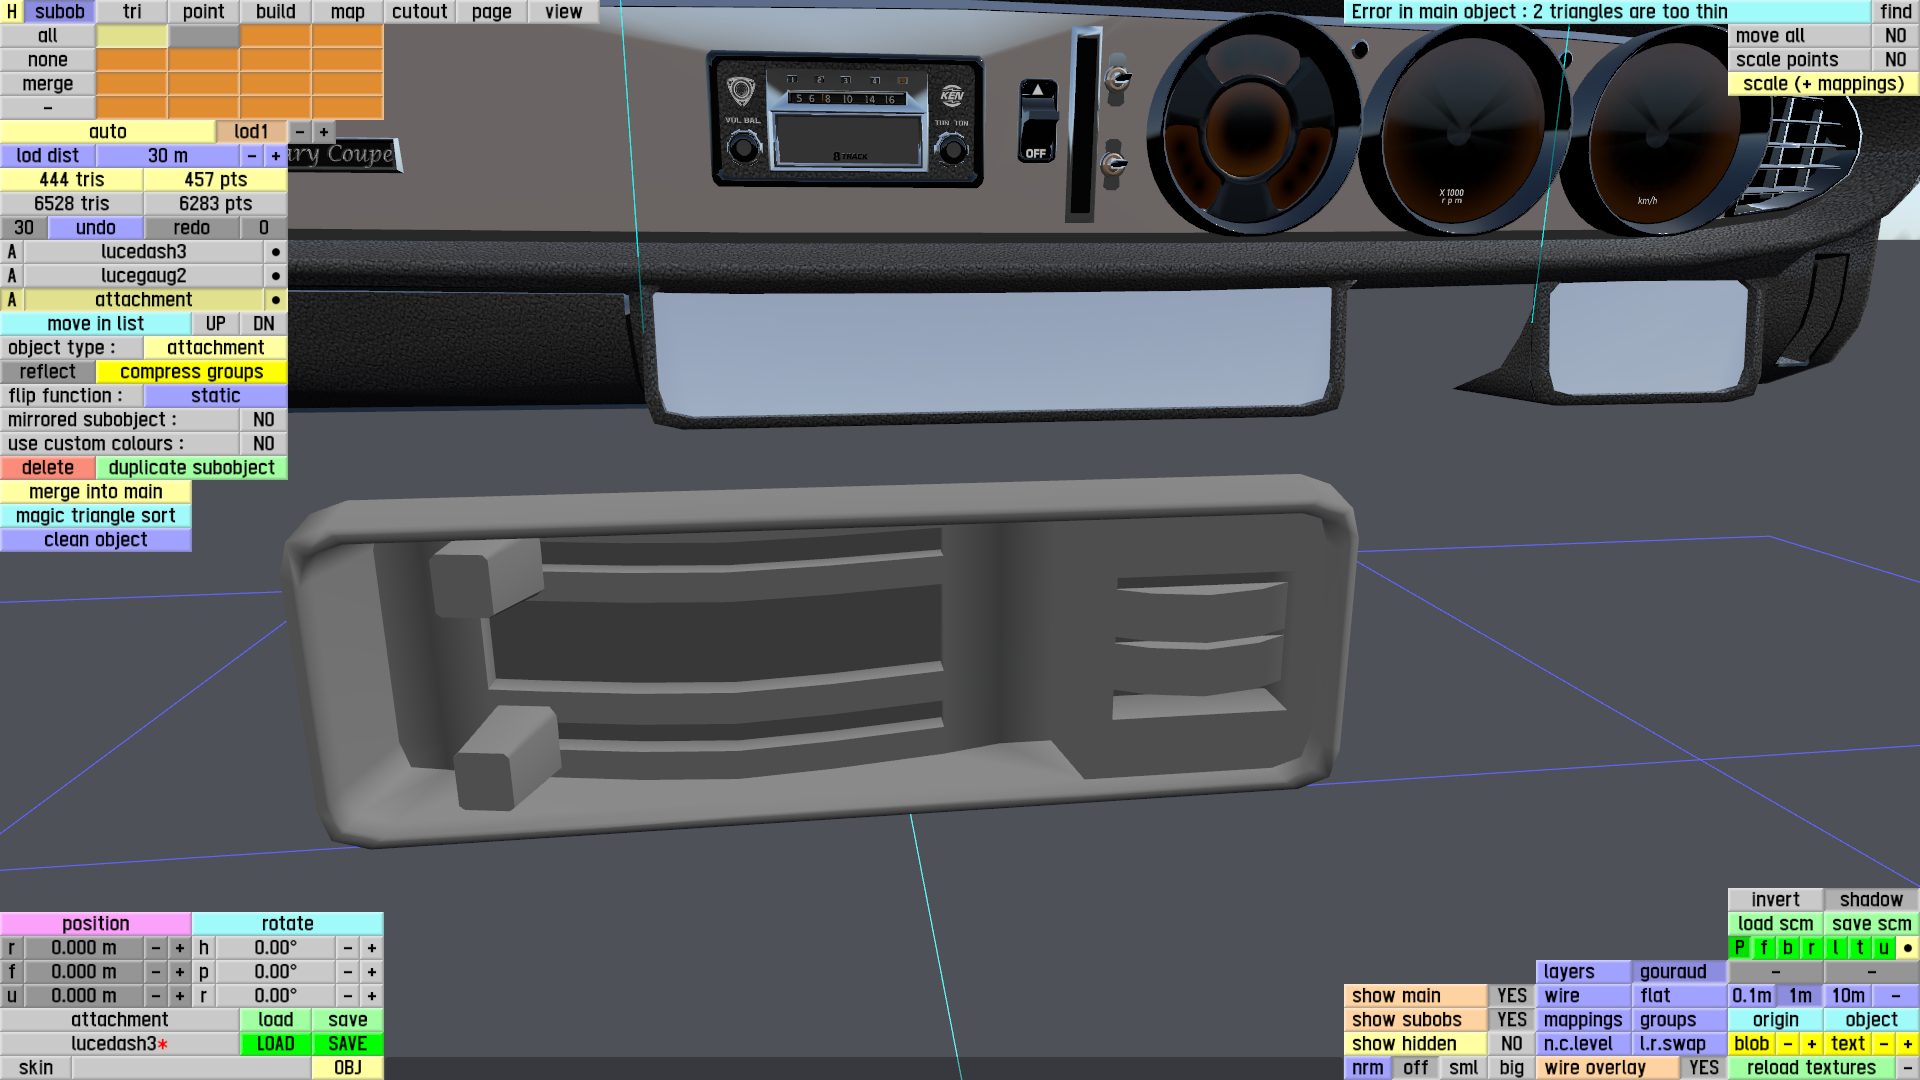Toggle show main YES option
1920x1080 pixels.
click(1511, 996)
